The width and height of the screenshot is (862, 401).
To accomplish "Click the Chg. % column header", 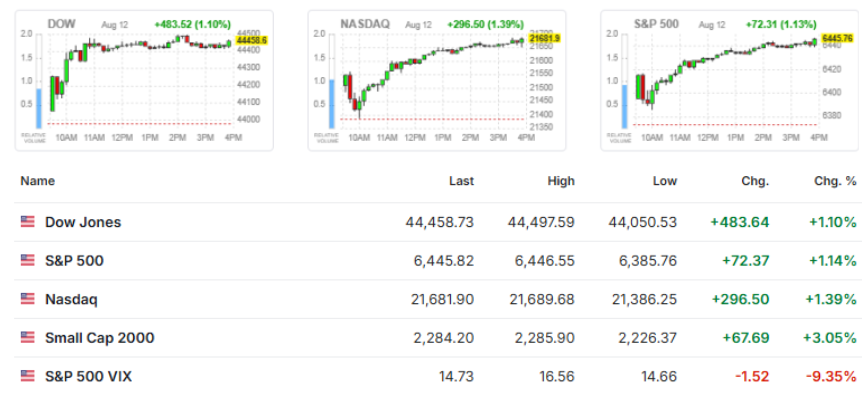I will pyautogui.click(x=835, y=181).
